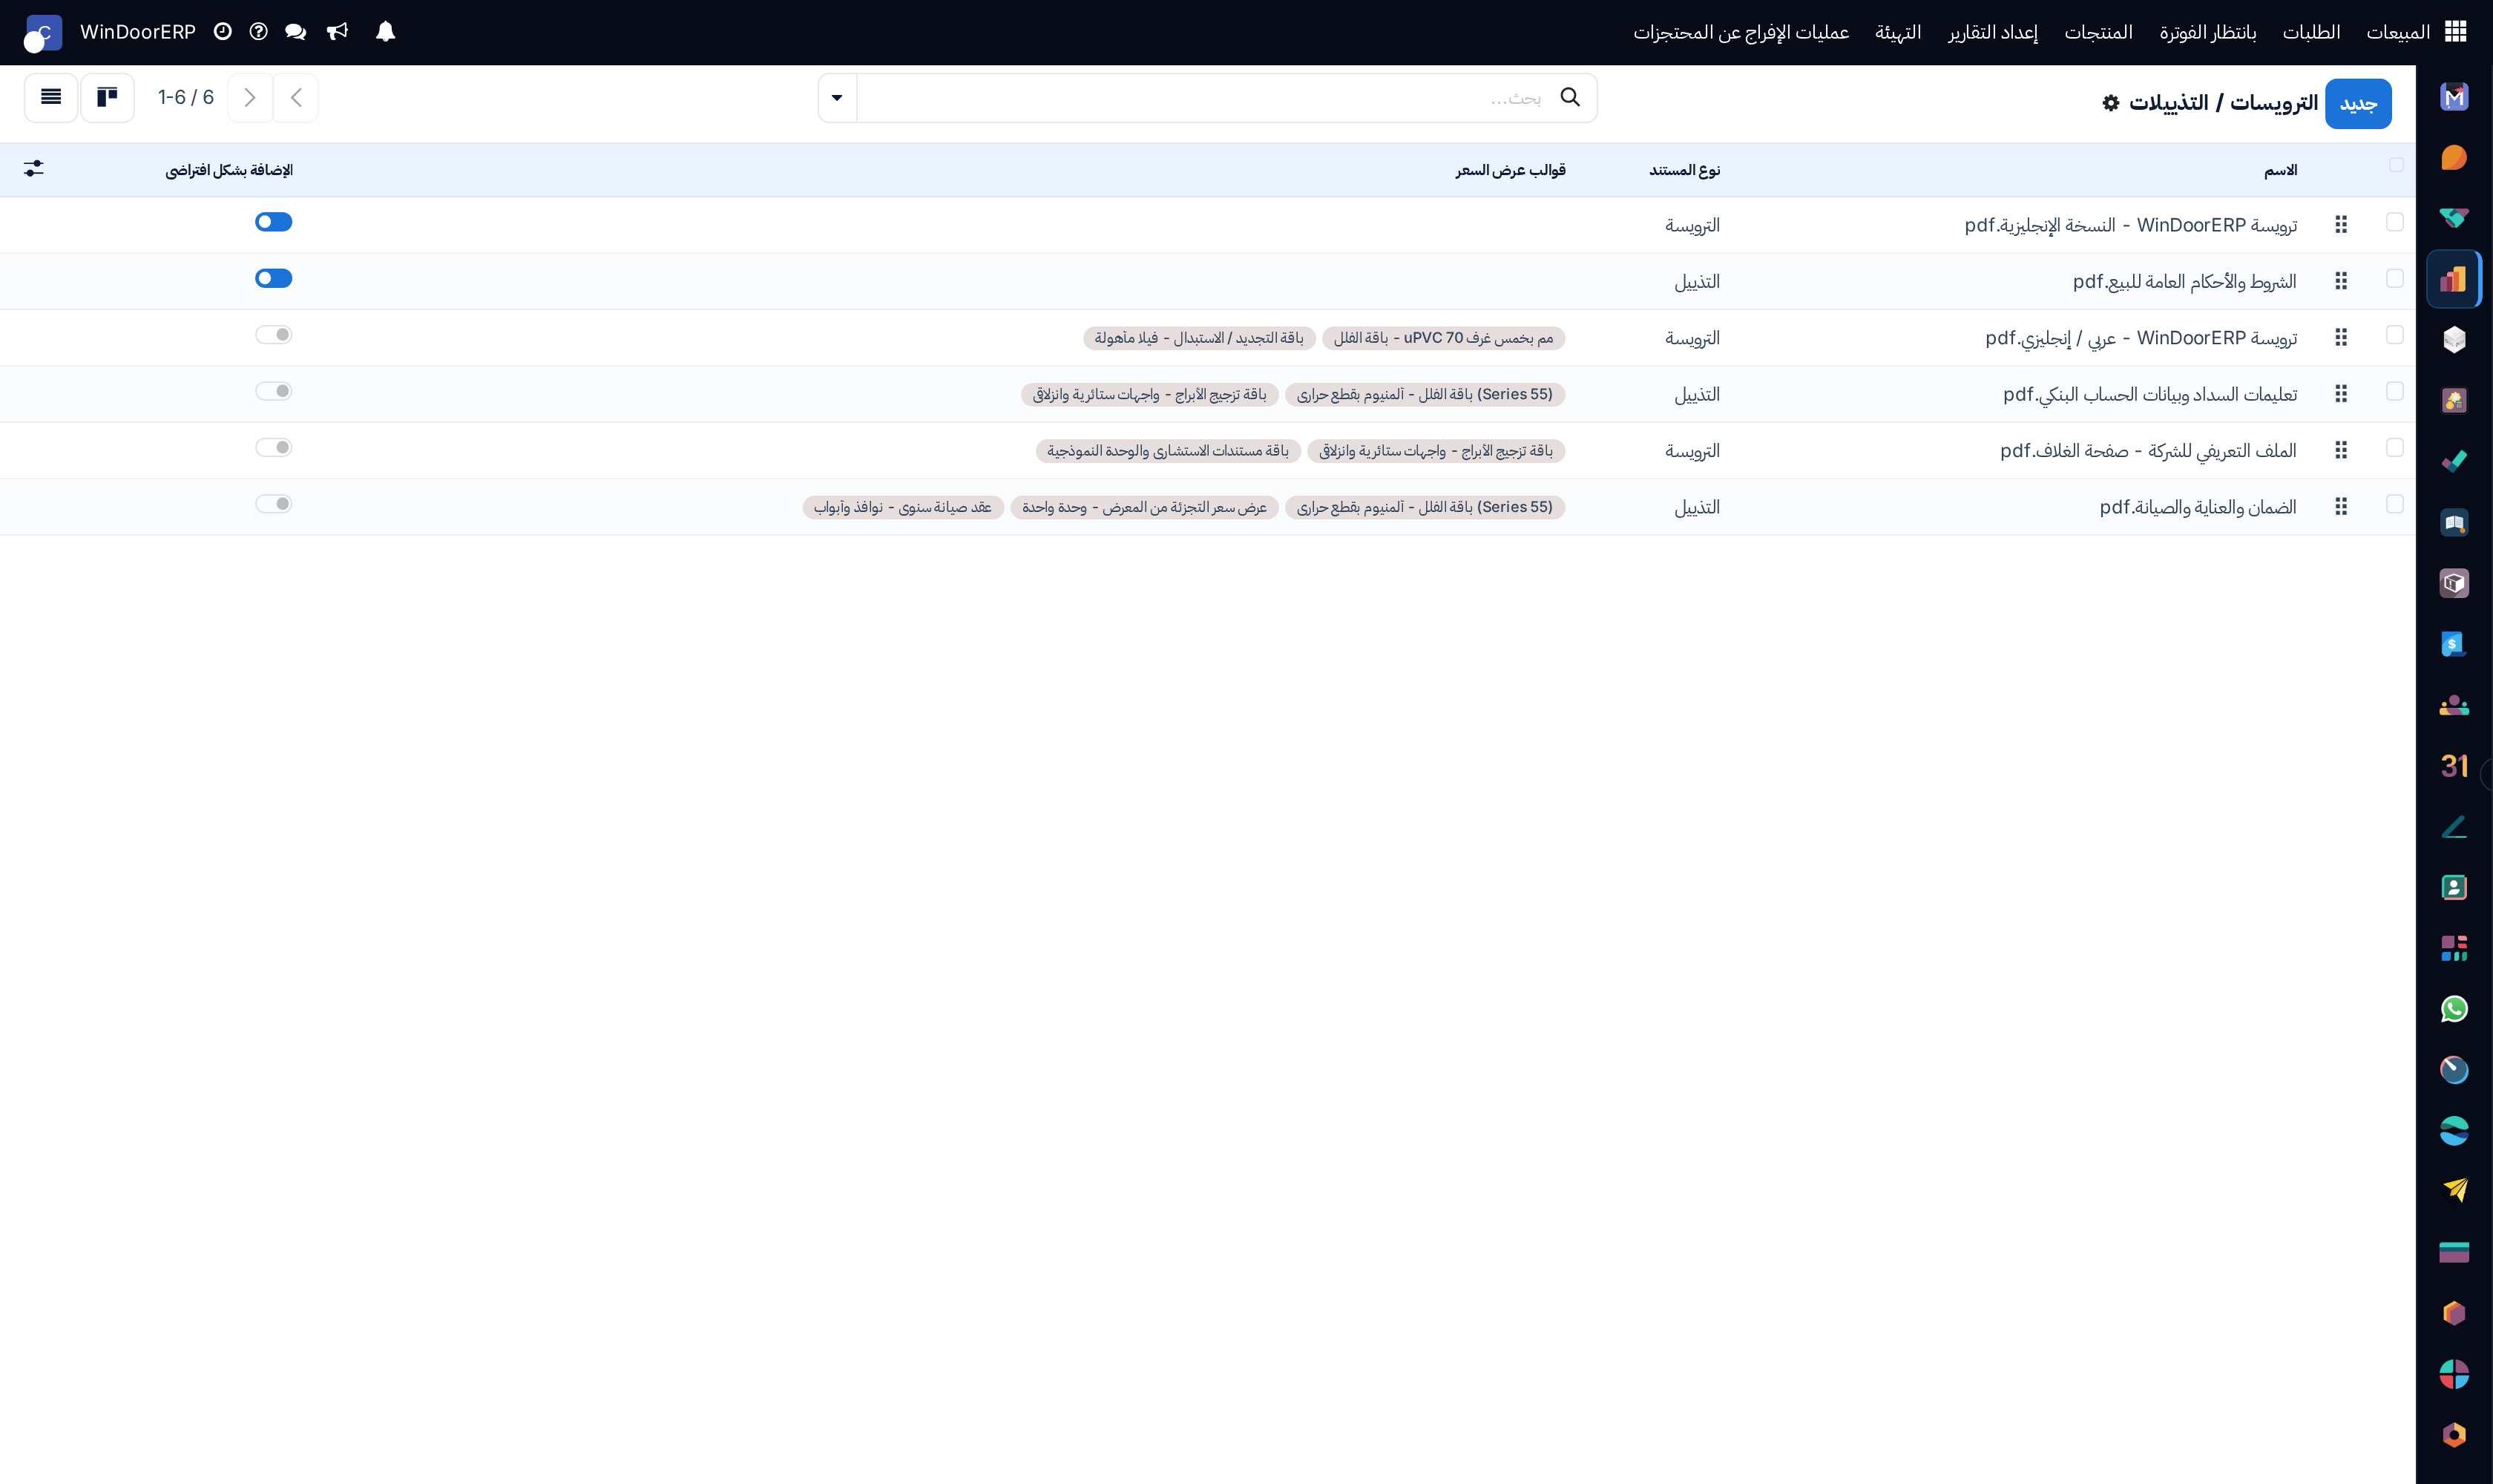Switch to list view
Screen dimensions: 2493x1484
[51, 97]
